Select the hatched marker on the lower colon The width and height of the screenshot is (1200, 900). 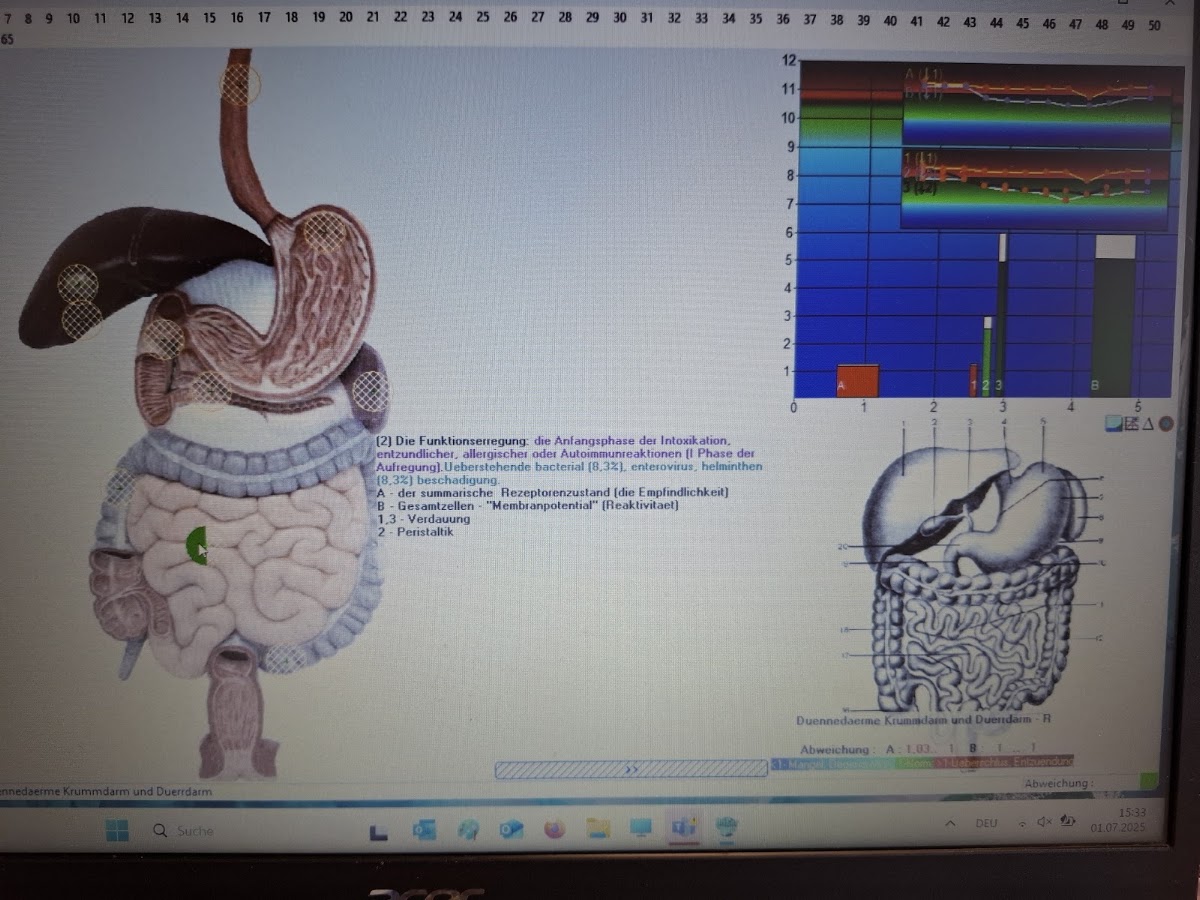point(286,659)
